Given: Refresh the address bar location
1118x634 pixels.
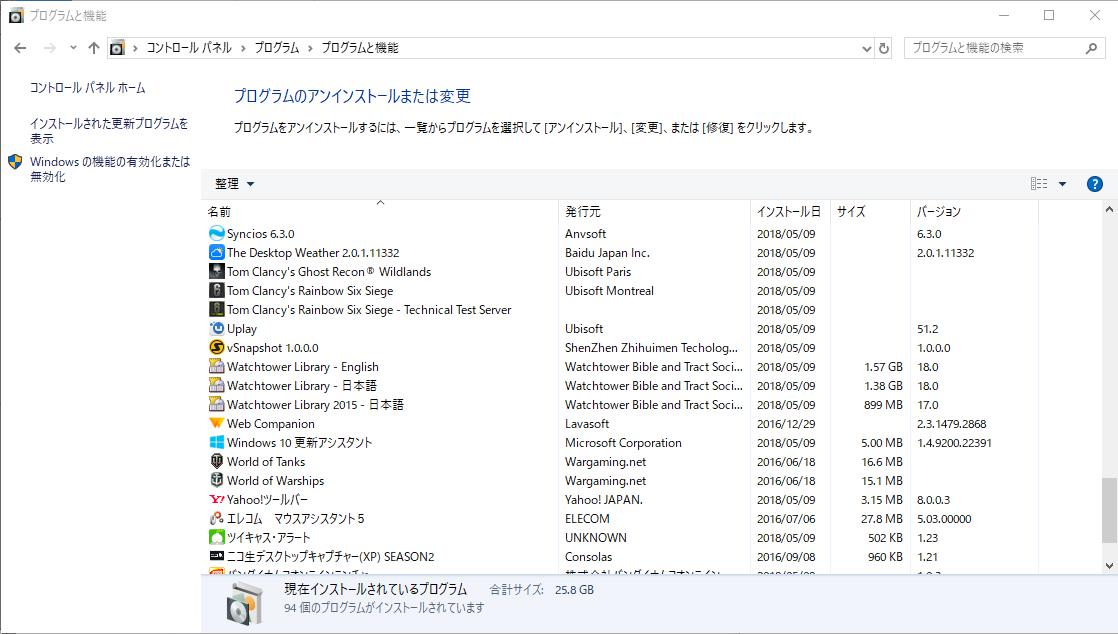Looking at the screenshot, I should [x=883, y=48].
